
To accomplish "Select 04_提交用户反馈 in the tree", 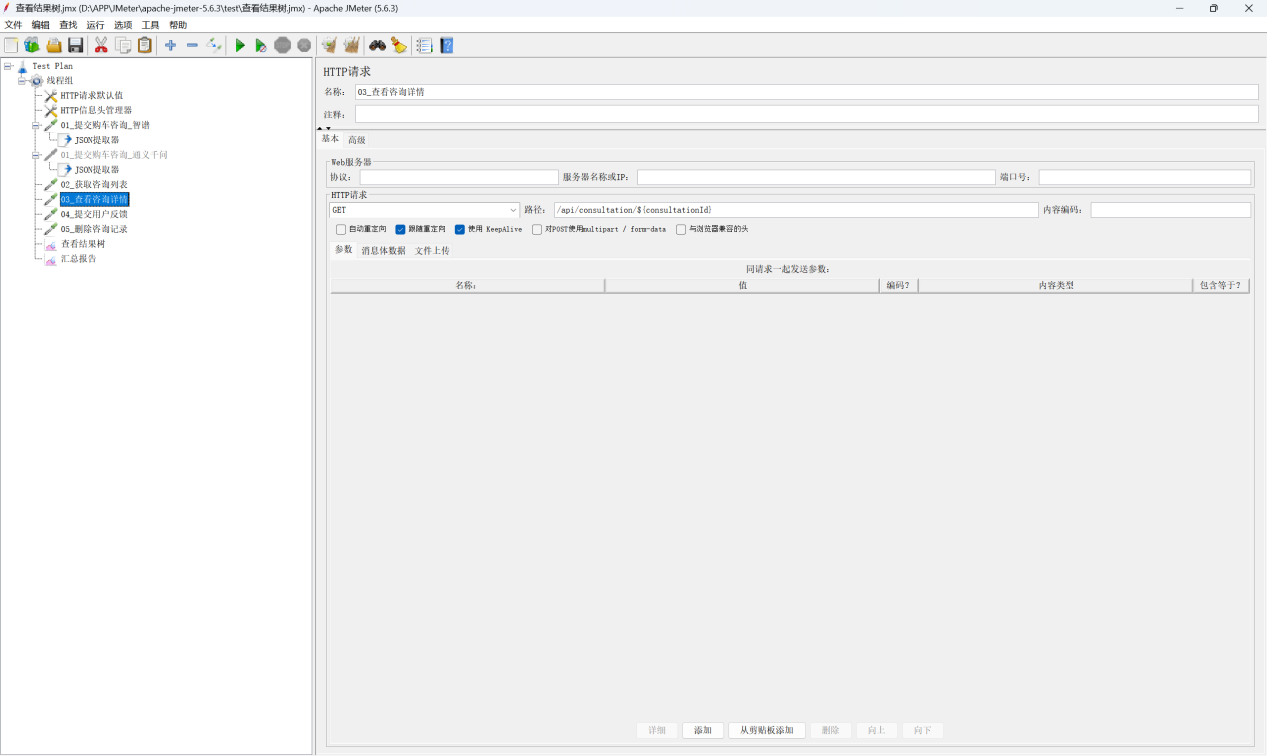I will point(94,214).
